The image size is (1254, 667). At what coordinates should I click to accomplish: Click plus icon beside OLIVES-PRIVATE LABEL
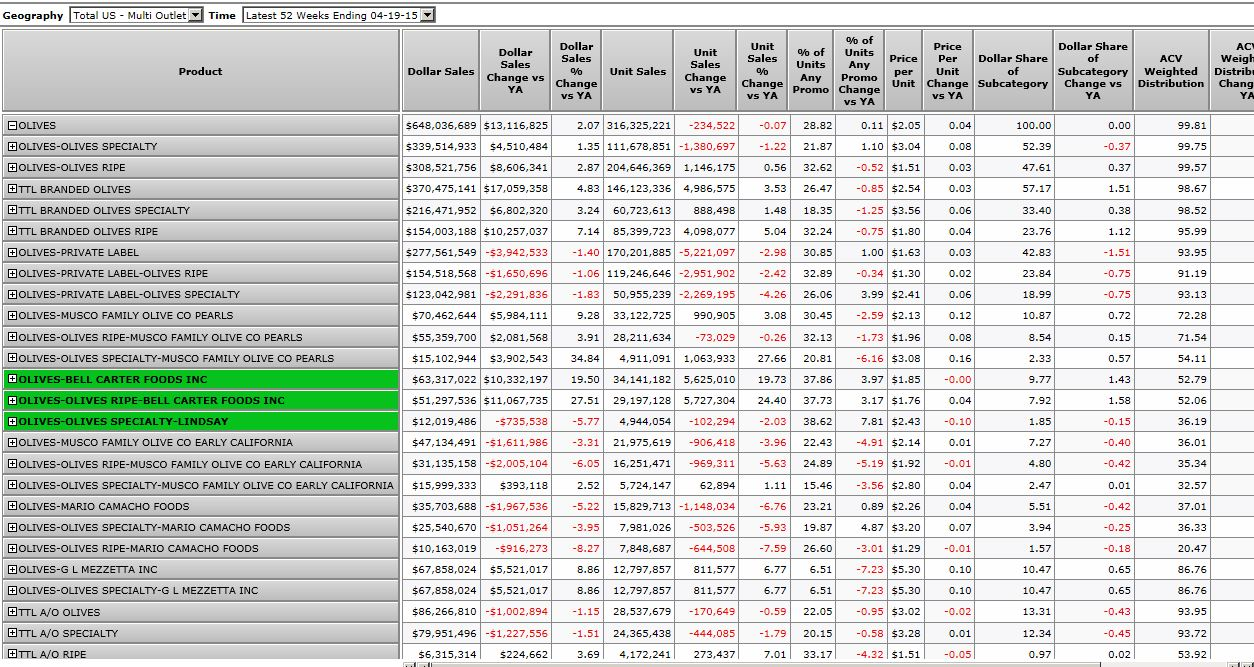coord(12,253)
